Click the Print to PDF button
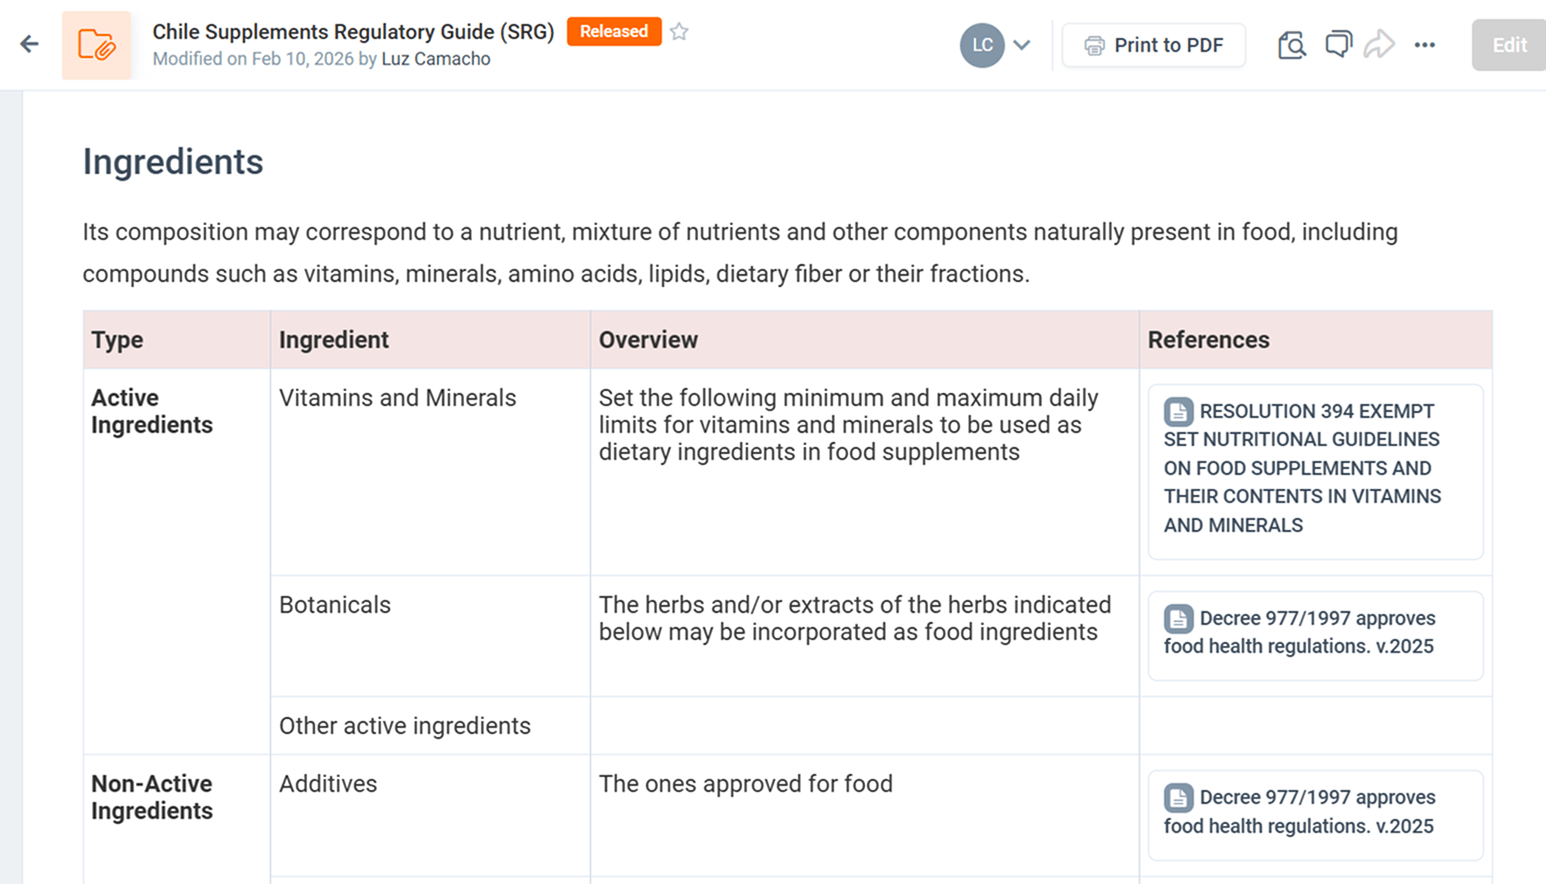Viewport: 1546px width, 884px height. (x=1153, y=45)
